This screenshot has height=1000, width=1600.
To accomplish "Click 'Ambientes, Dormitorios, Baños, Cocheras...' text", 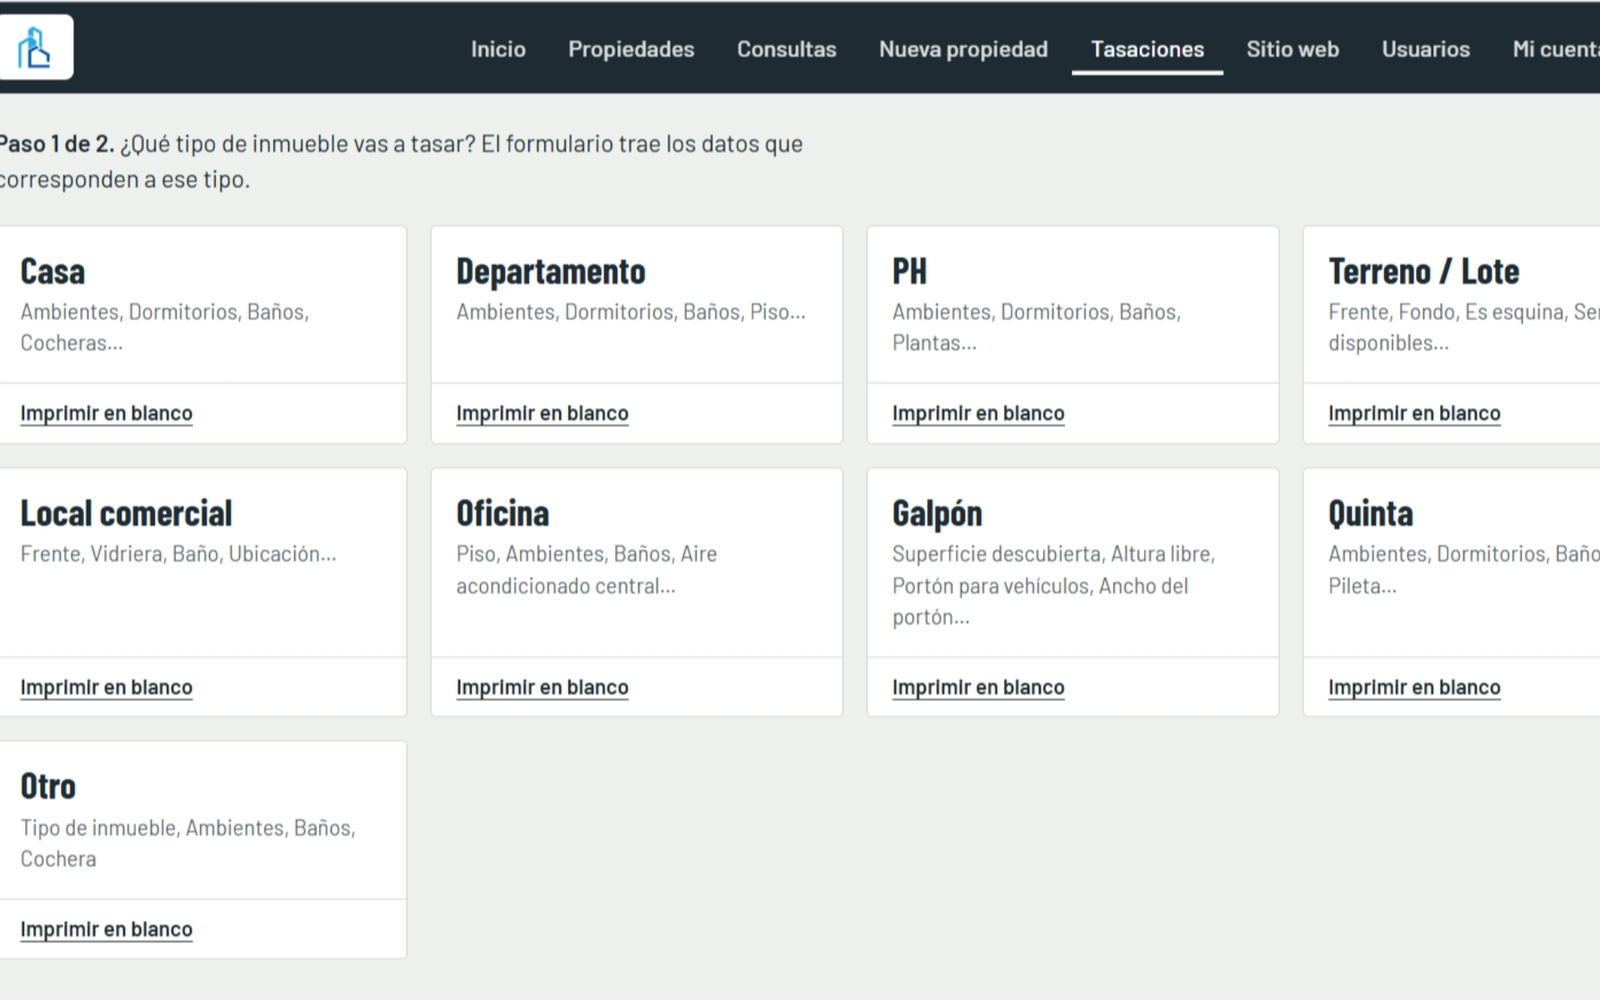I will point(165,327).
